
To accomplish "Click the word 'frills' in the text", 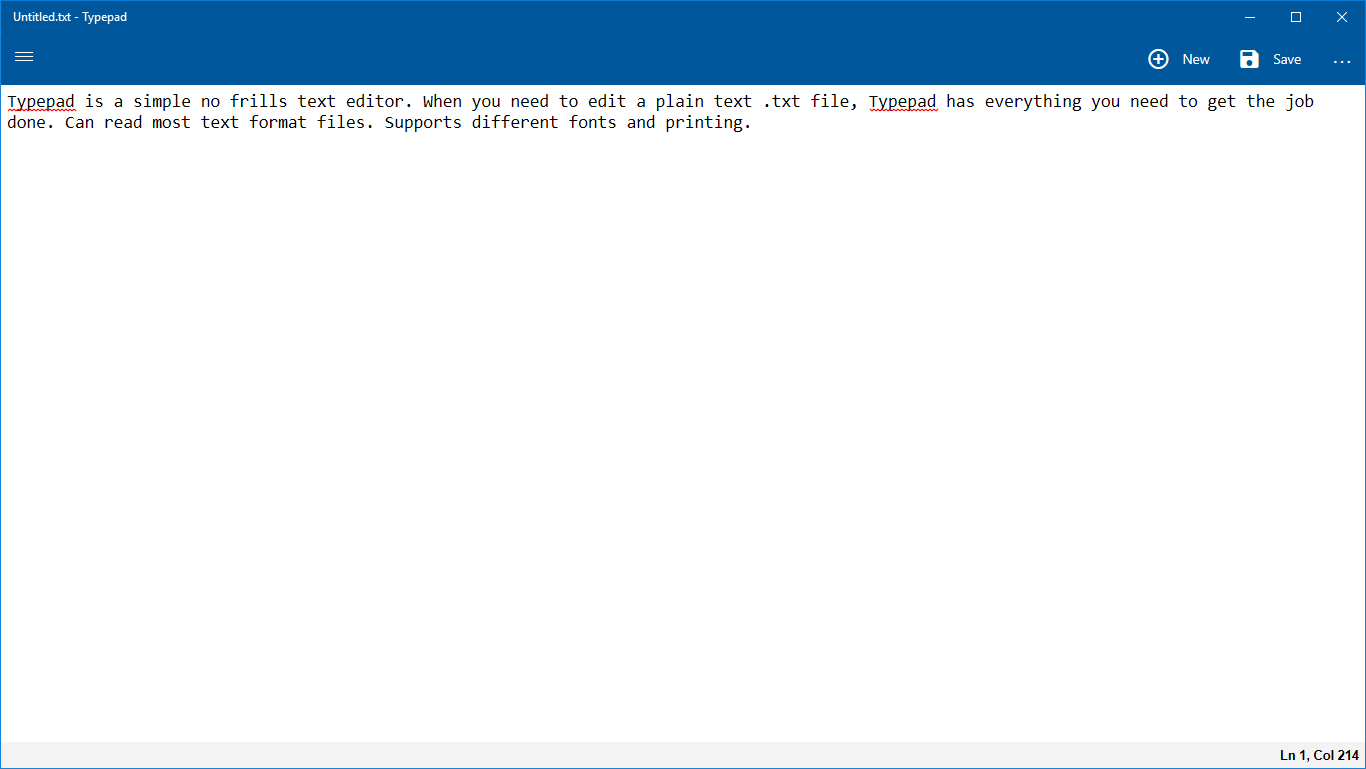I will click(258, 102).
